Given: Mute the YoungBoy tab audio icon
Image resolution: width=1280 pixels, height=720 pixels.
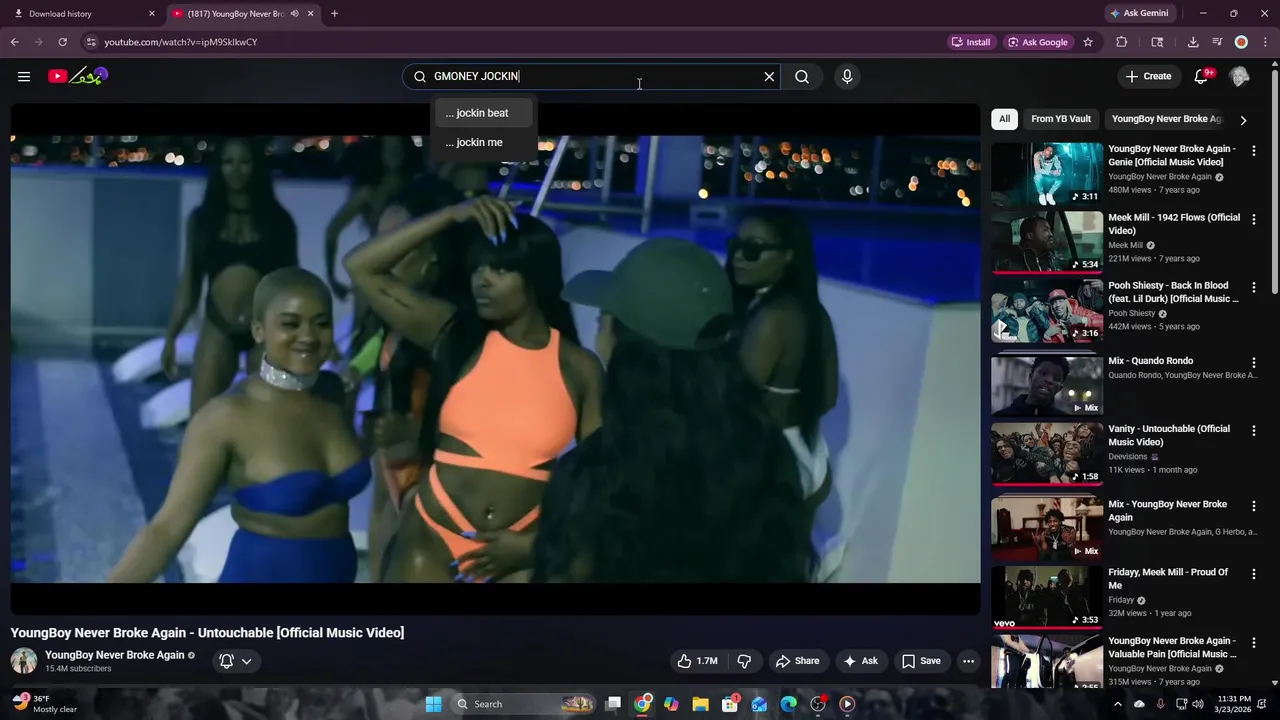Looking at the screenshot, I should (295, 14).
